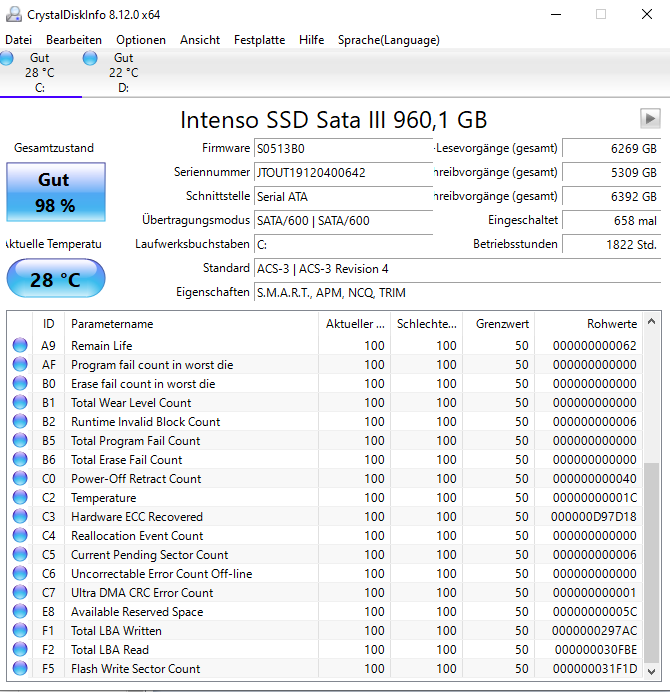Open the Festplatte menu
The image size is (670, 692).
tap(259, 40)
